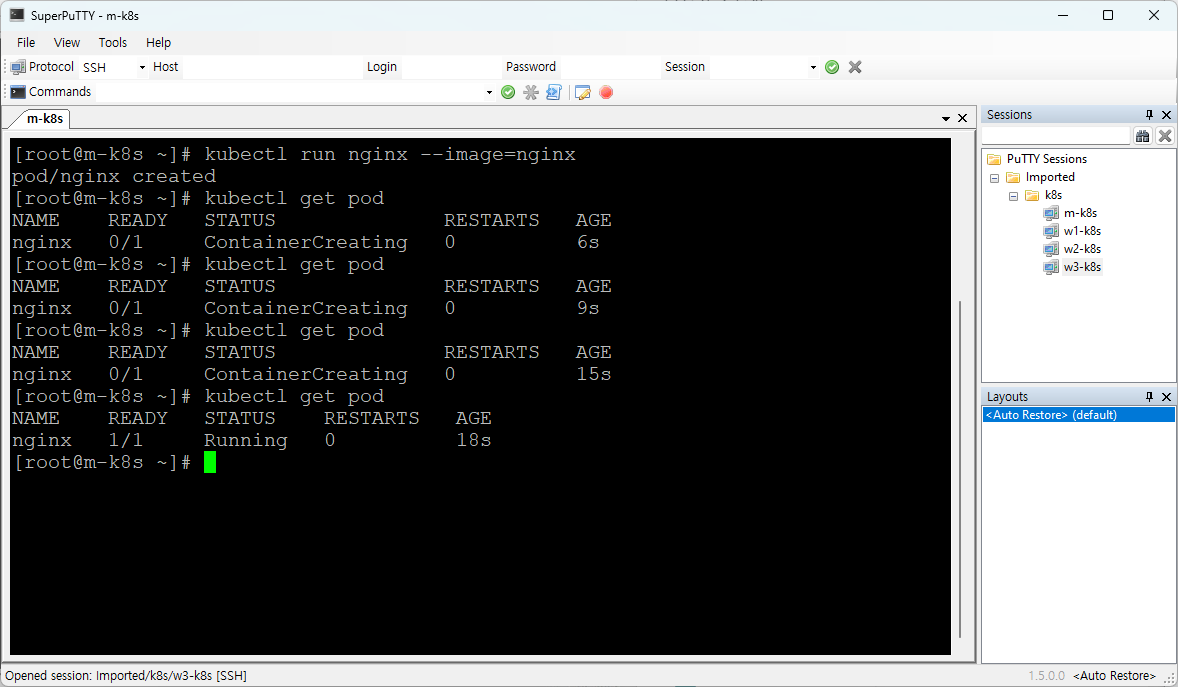Collapse the Imported folder node
The image size is (1178, 687).
(994, 178)
